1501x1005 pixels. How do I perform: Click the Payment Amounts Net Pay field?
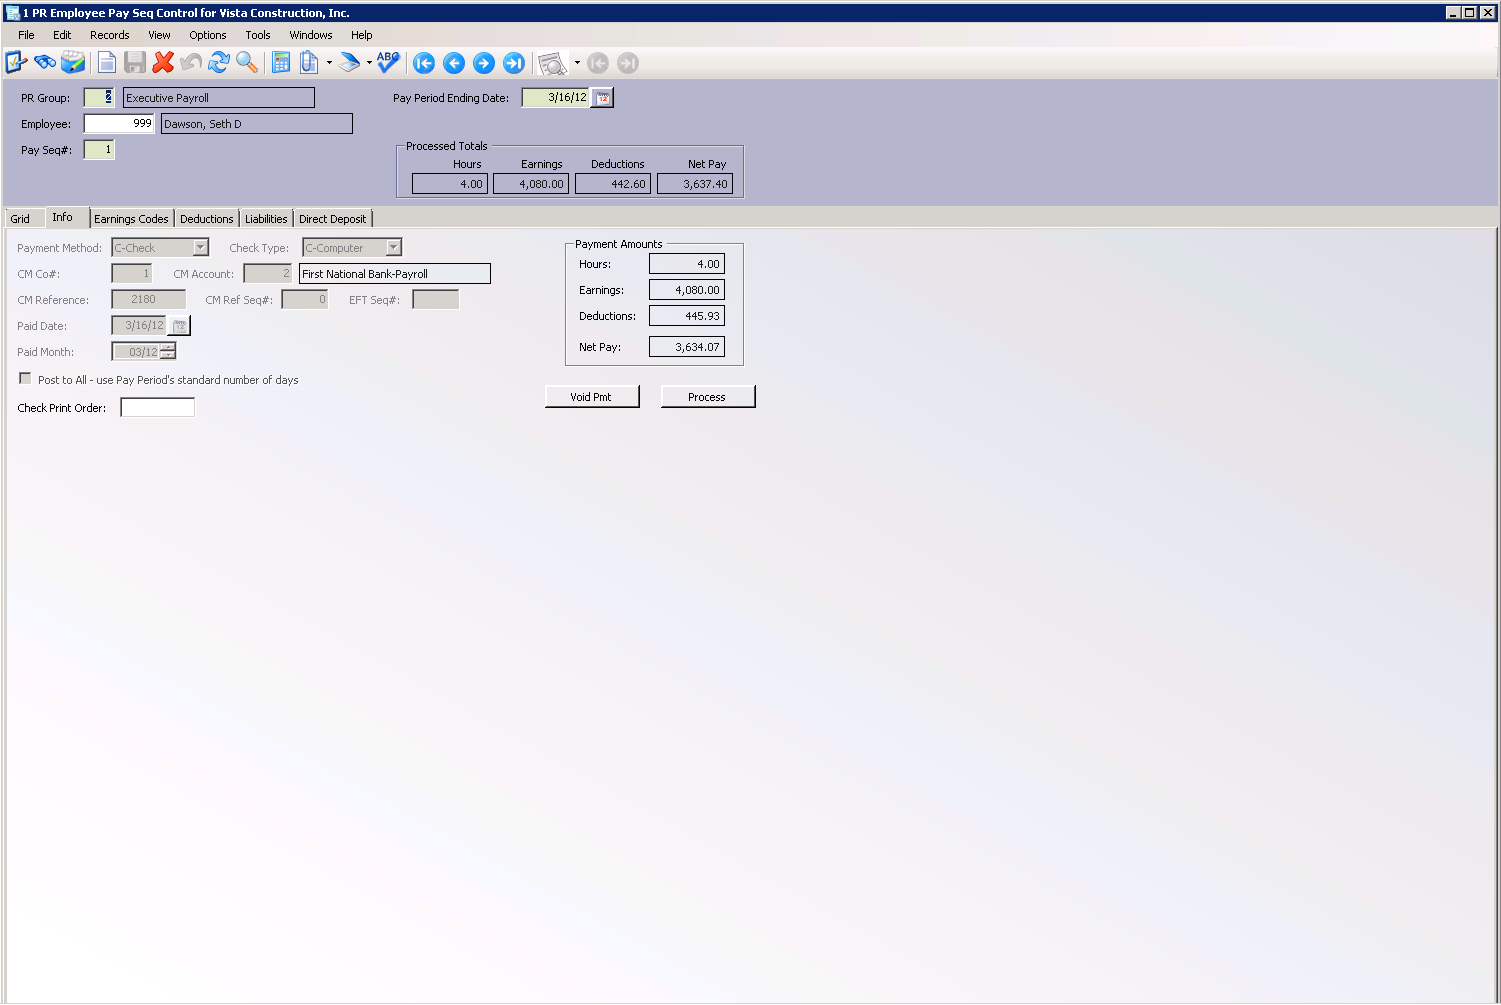687,347
